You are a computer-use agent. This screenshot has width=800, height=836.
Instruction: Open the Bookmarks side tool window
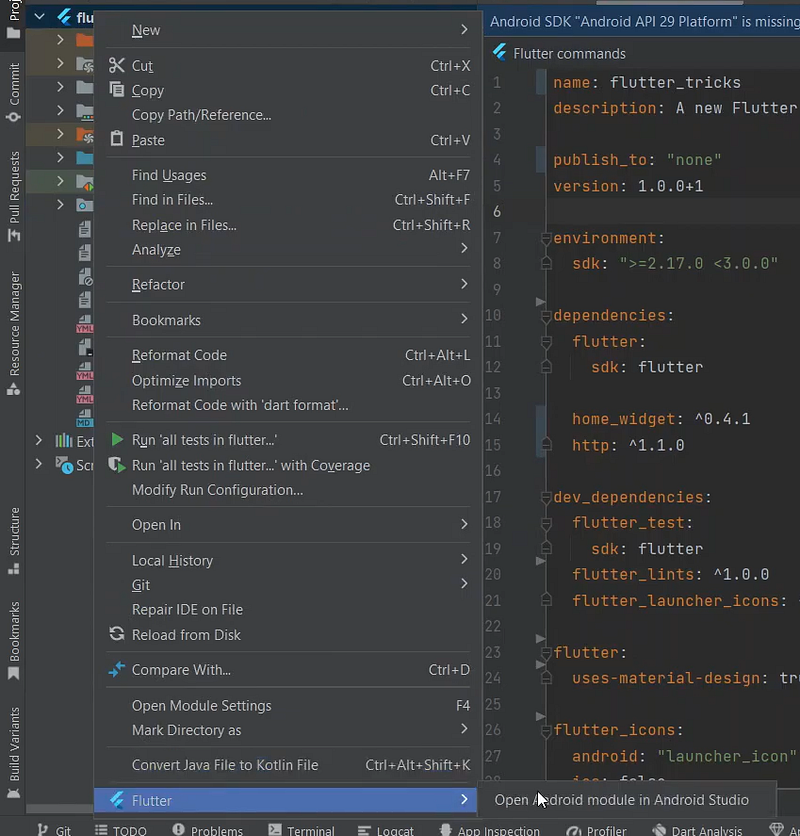pos(14,641)
